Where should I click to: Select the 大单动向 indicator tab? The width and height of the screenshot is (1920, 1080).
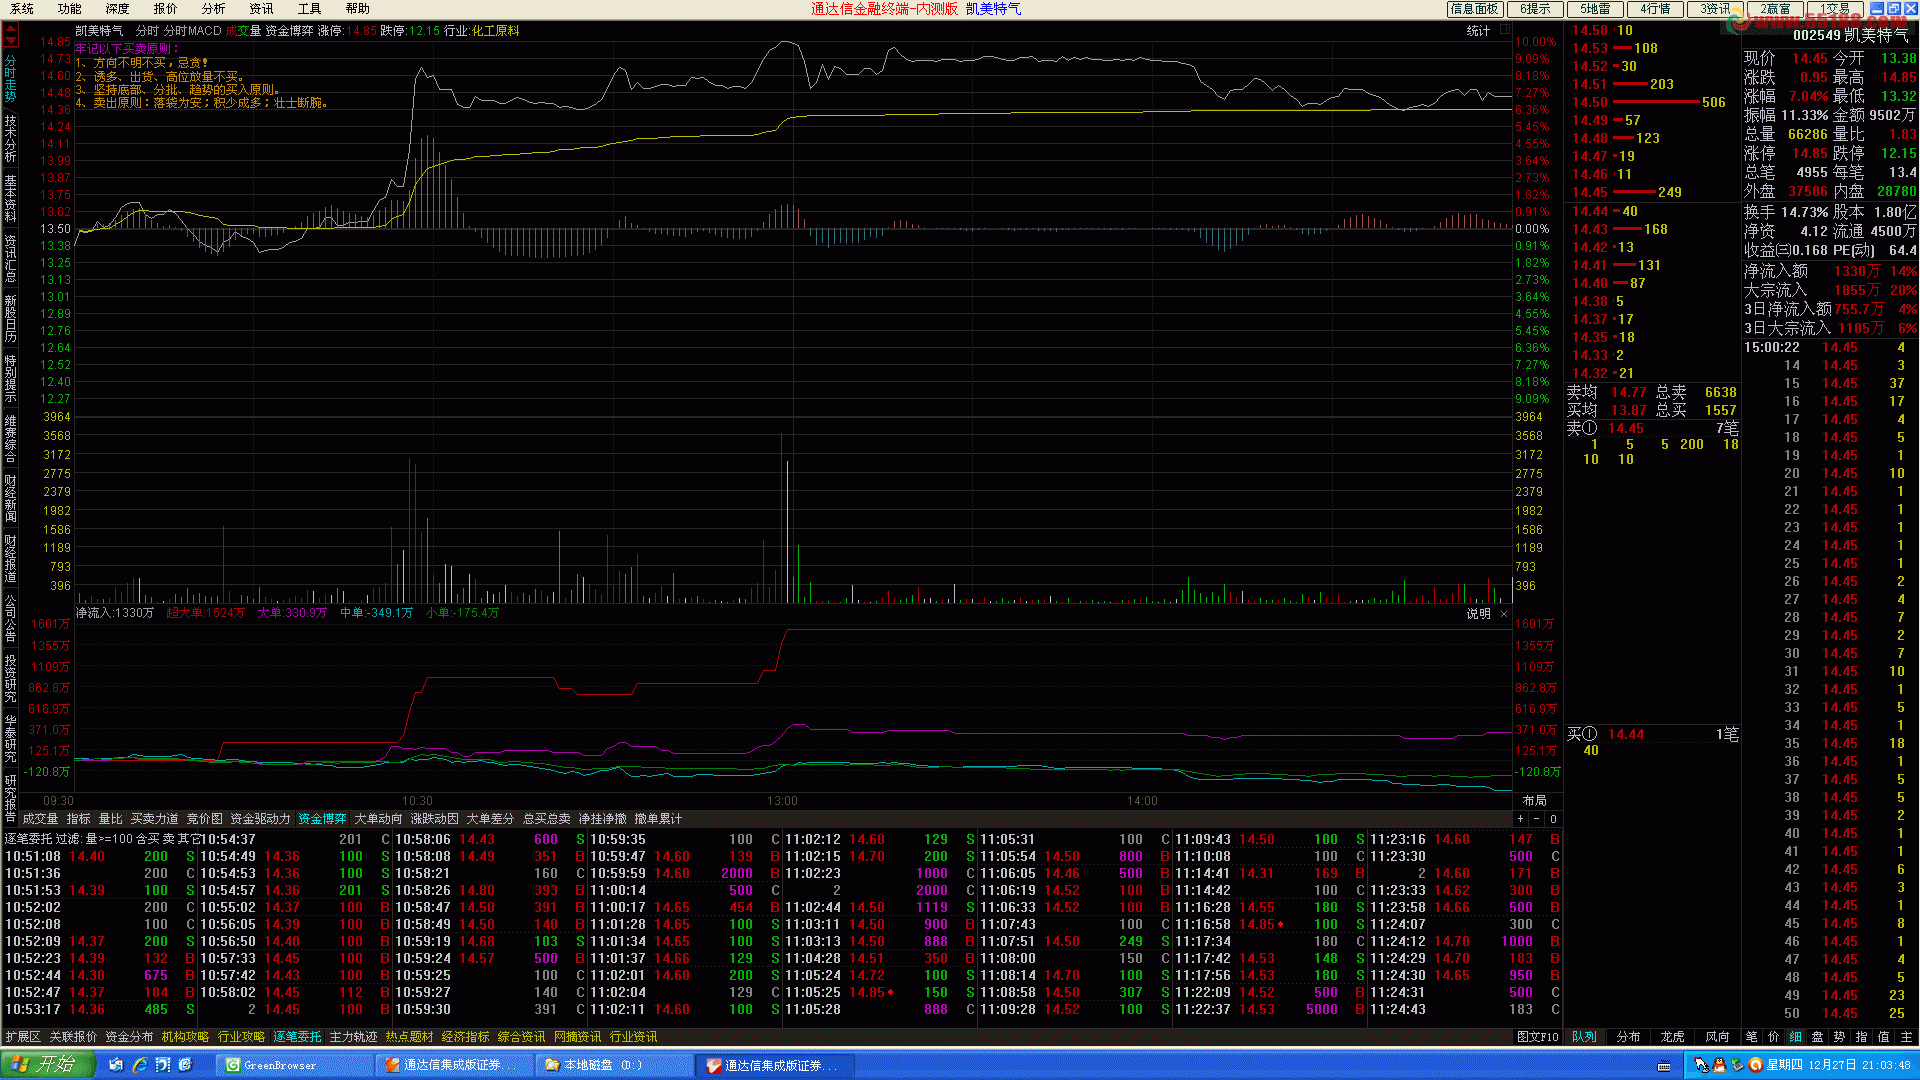tap(378, 819)
